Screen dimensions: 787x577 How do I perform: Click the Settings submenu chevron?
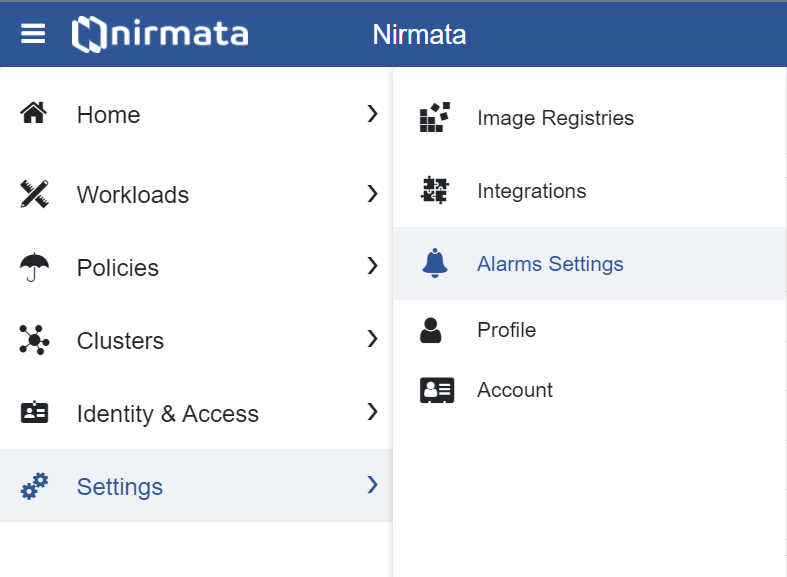pos(372,485)
